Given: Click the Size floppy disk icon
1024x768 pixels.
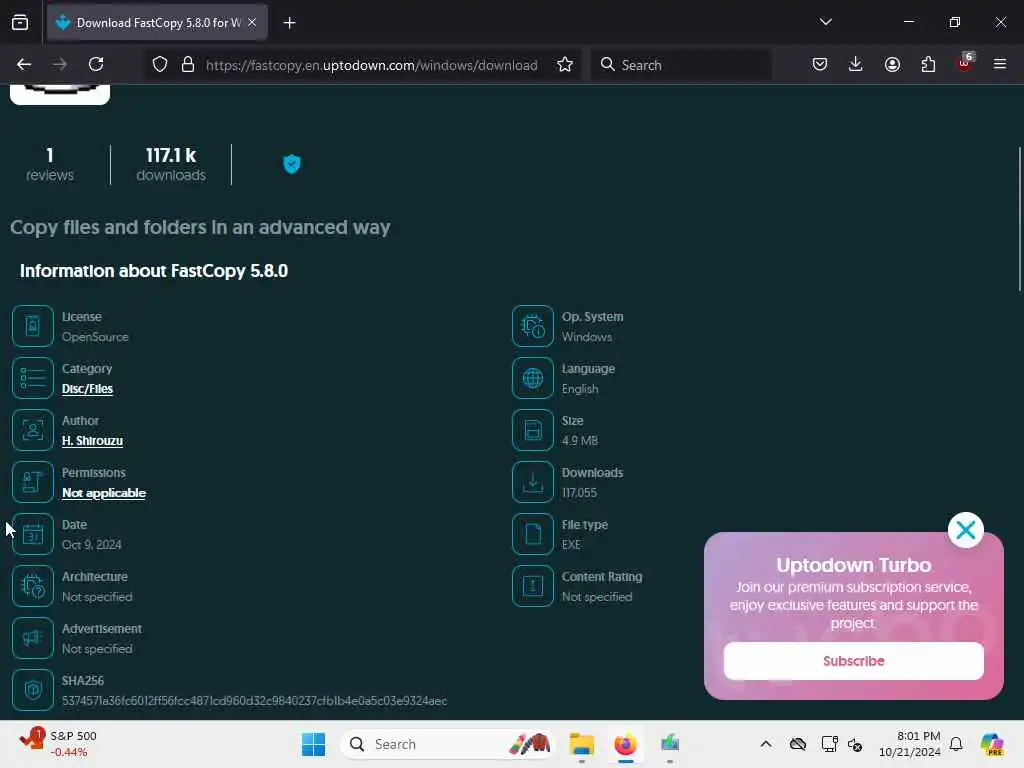Looking at the screenshot, I should [x=533, y=430].
